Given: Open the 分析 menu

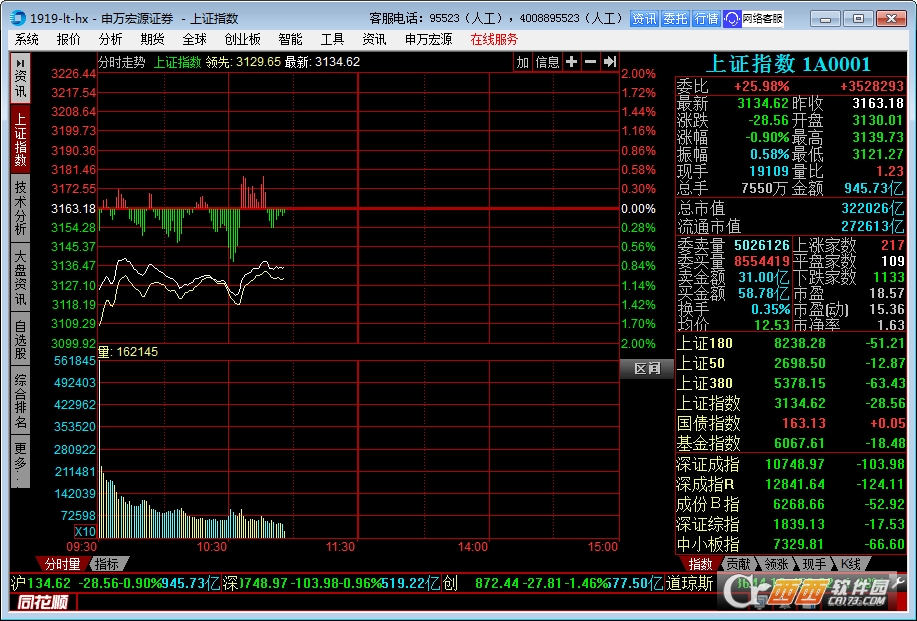Looking at the screenshot, I should click(111, 40).
